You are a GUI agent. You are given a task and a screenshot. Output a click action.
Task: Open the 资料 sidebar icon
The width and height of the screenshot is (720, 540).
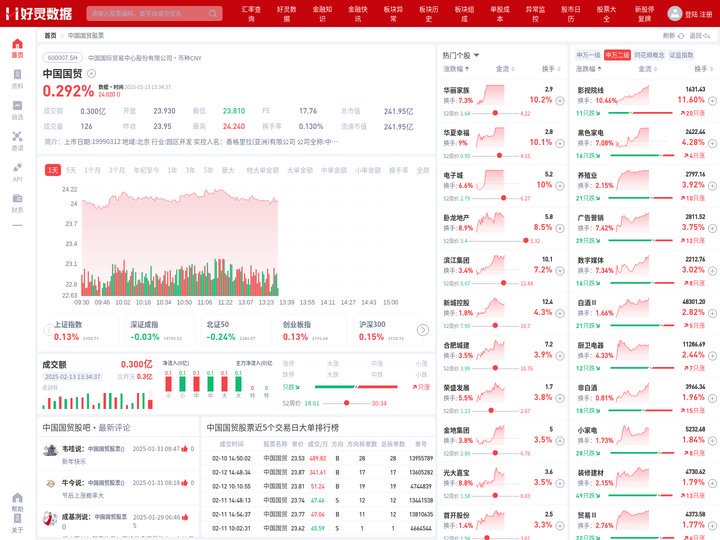(17, 79)
